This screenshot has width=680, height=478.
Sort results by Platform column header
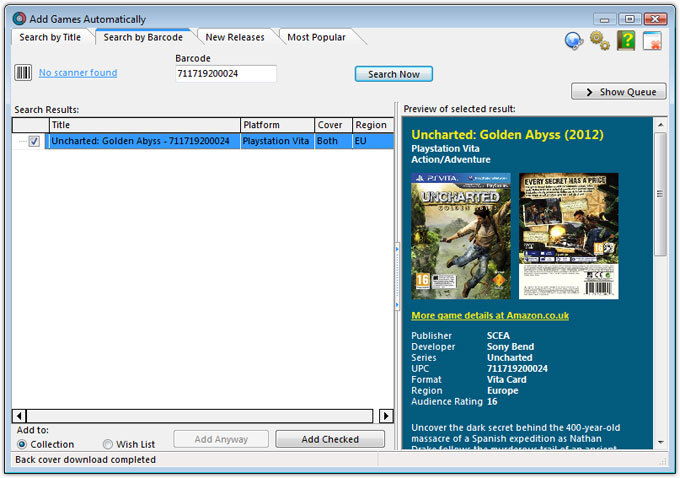(277, 125)
